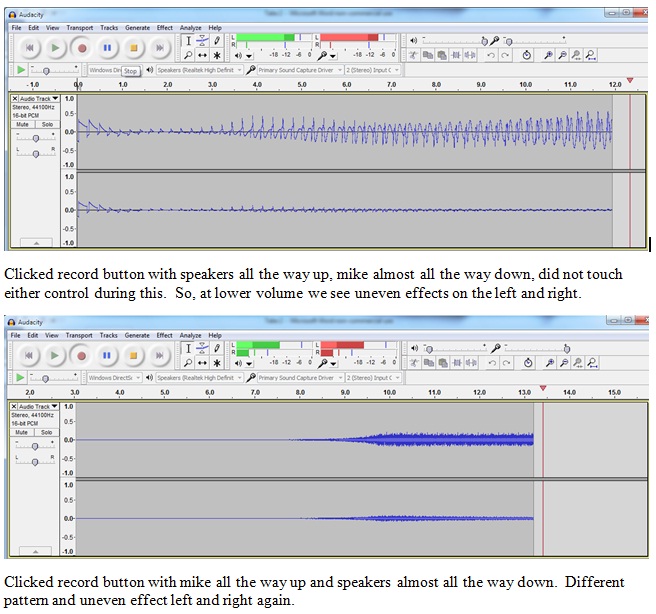Viewport: 656px width, 614px height.
Task: Open input meter microphone dropdown in upper window
Action: click(x=333, y=56)
